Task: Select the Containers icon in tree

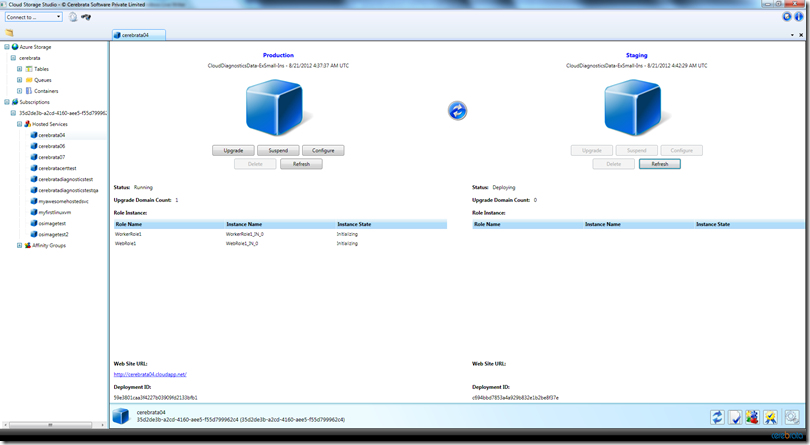Action: (29, 91)
